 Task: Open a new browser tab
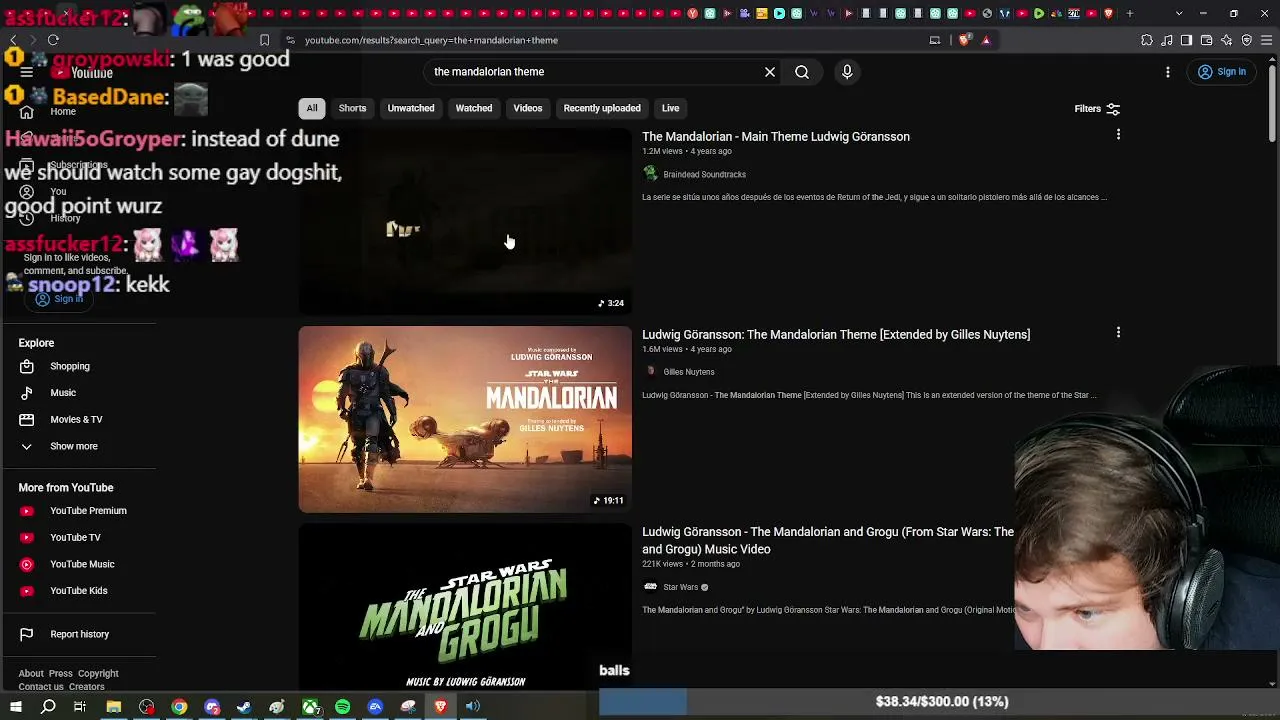[x=1130, y=13]
